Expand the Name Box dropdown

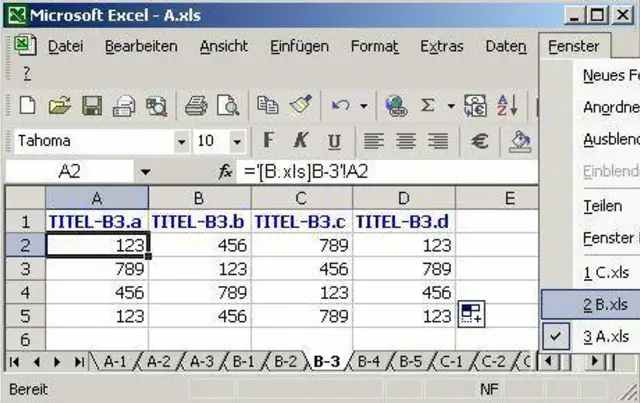point(145,171)
